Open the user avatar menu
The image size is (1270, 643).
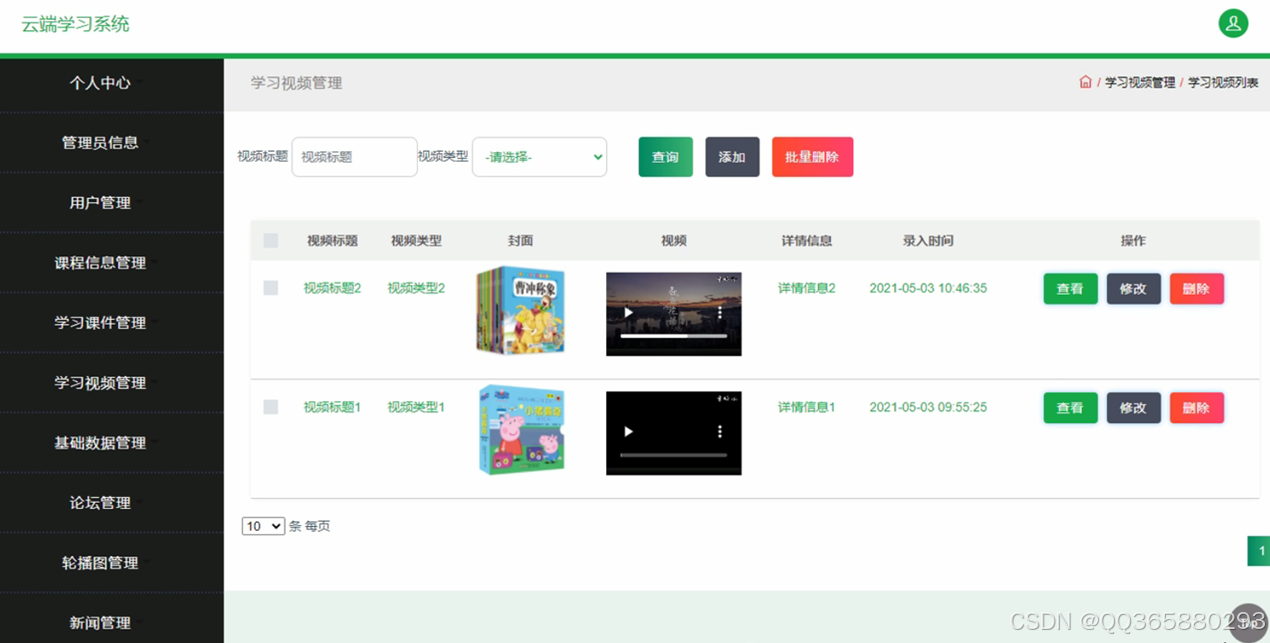[1233, 22]
